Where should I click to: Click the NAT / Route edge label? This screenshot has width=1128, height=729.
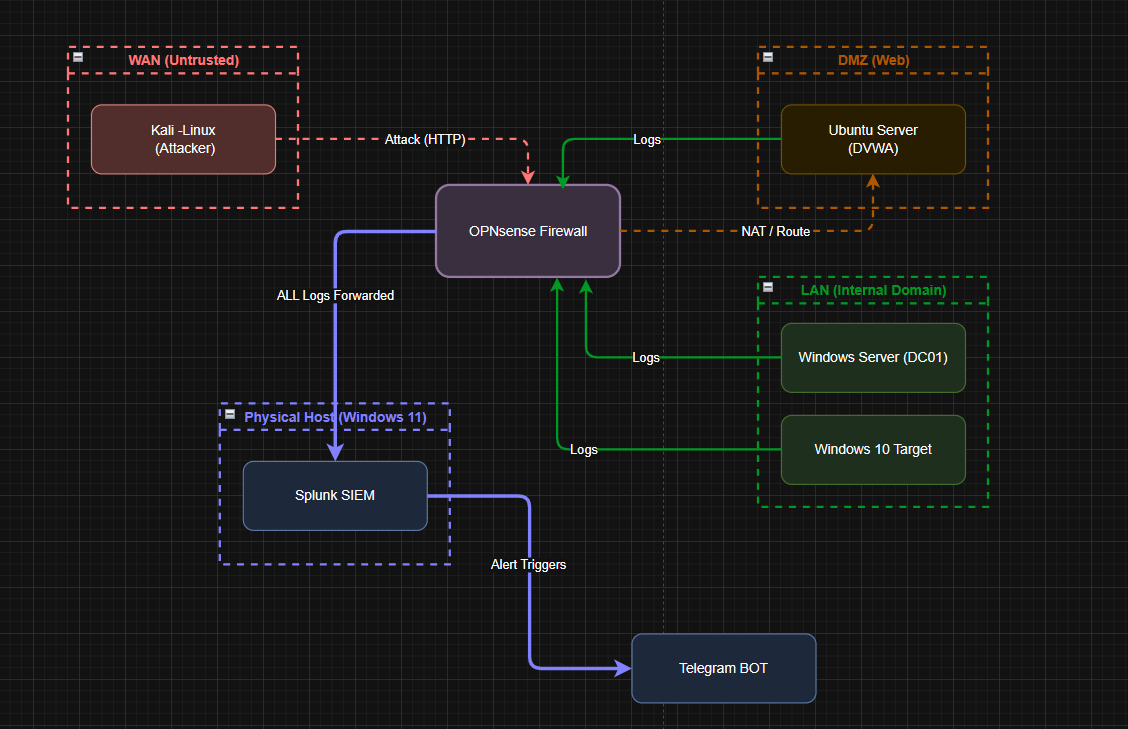tap(776, 232)
